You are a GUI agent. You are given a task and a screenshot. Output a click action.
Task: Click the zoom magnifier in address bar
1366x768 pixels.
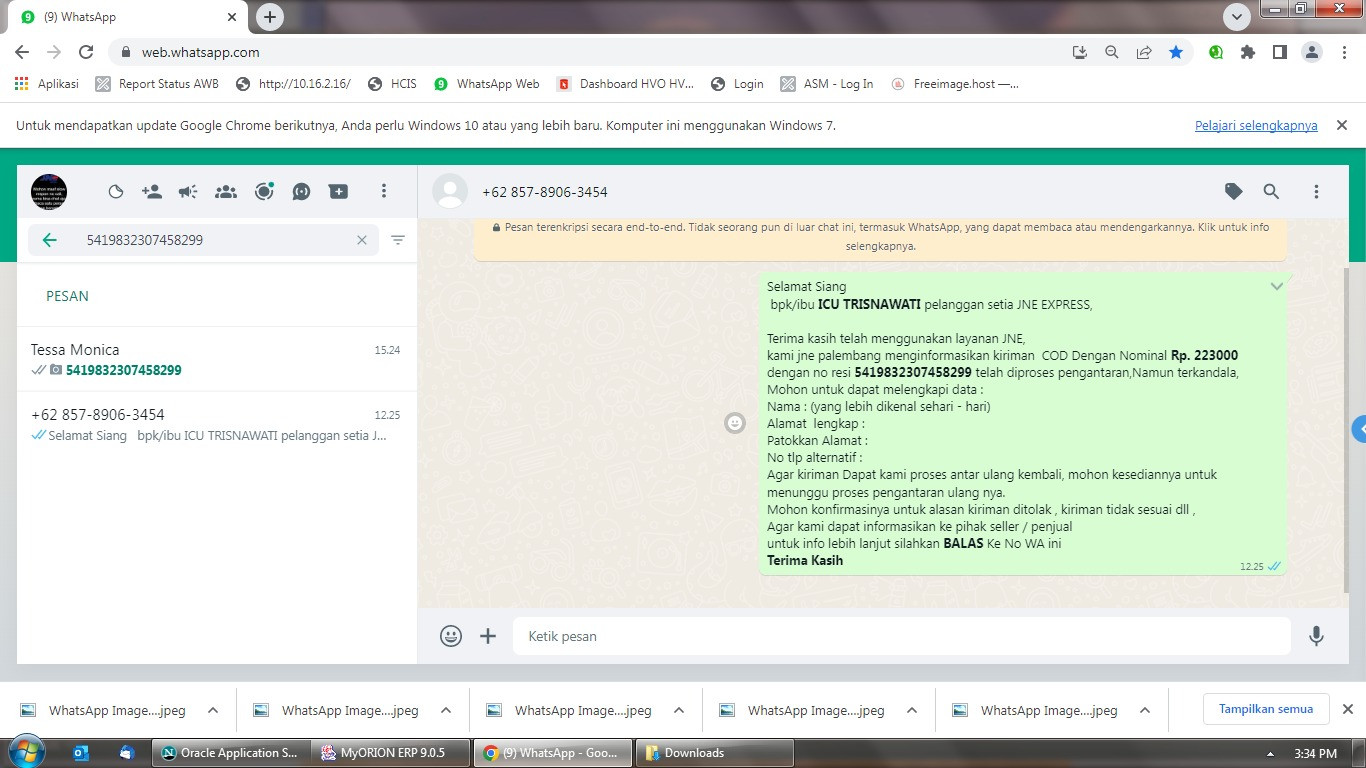coord(1111,52)
